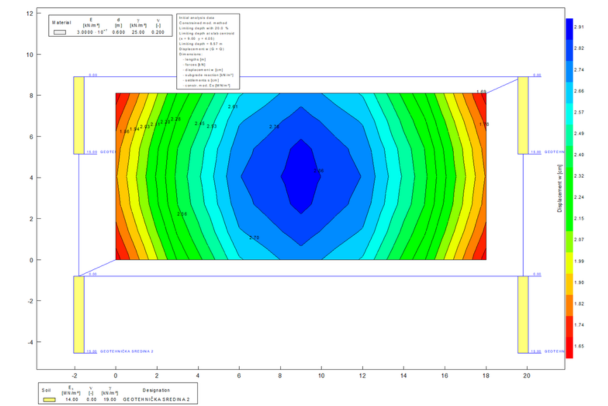Viewport: 608px width, 406px height.
Task: Select the 2.78 contour label
Action: click(254, 238)
